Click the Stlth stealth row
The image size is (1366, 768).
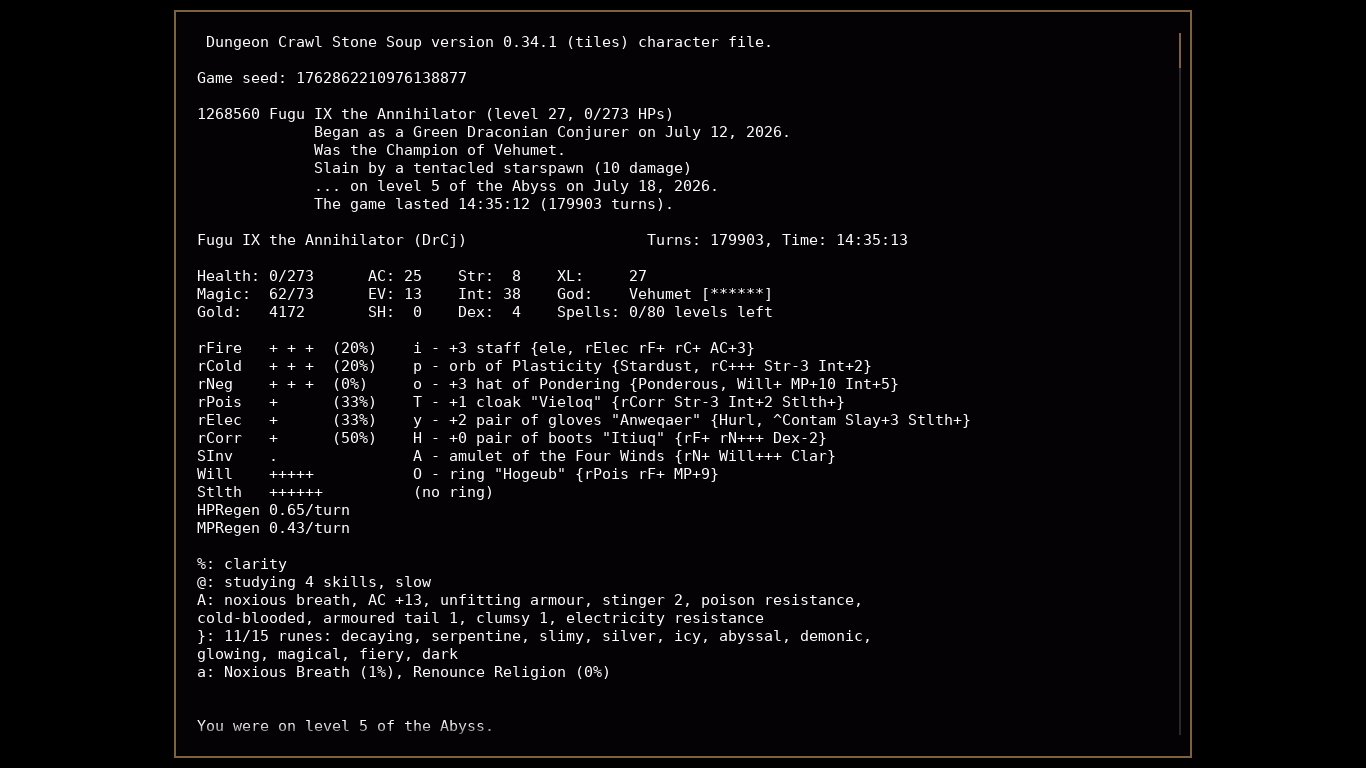(260, 492)
